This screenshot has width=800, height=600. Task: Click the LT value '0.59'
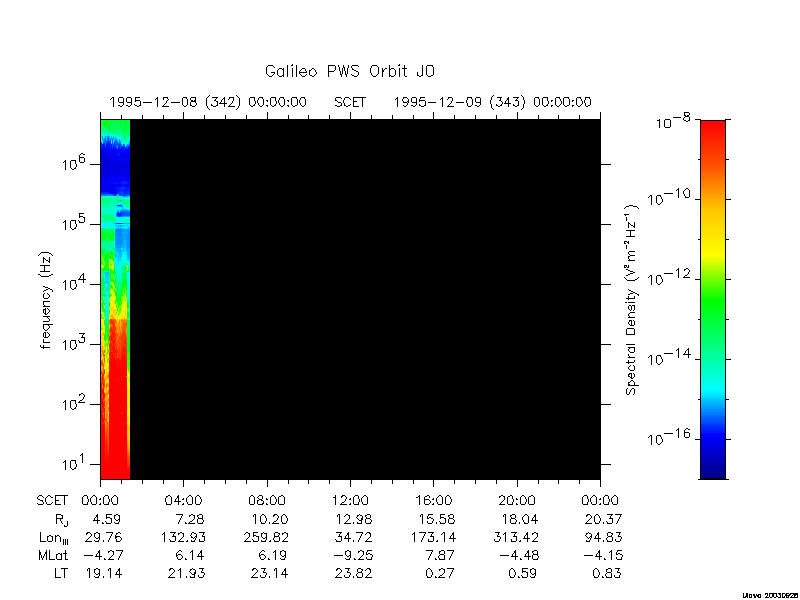(x=522, y=573)
